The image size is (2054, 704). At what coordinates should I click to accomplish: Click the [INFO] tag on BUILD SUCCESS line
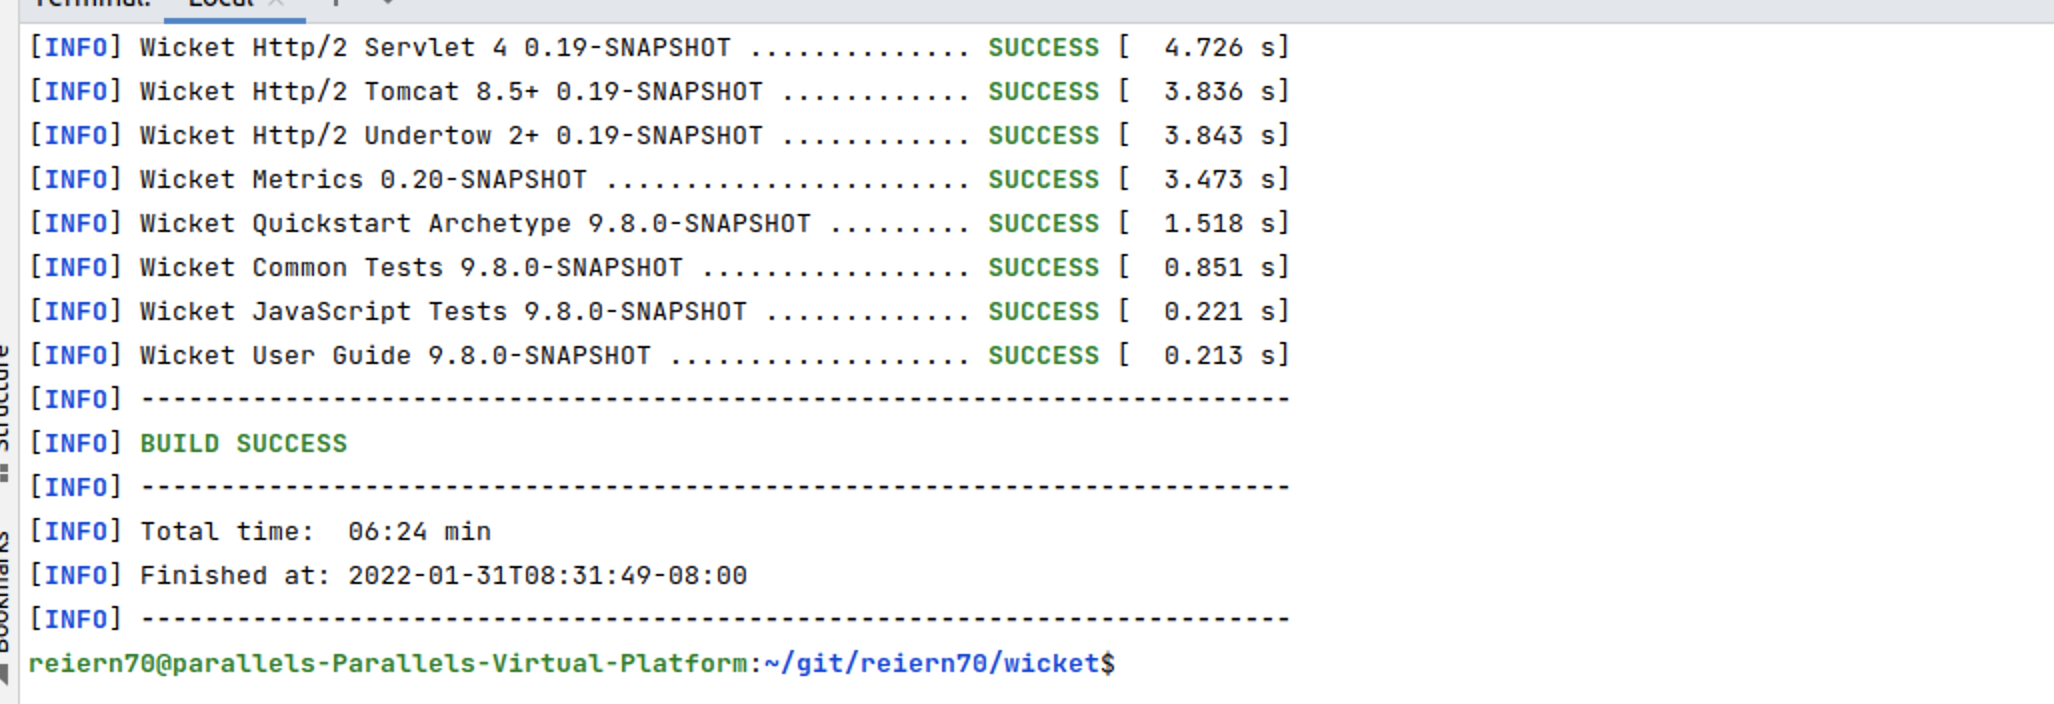pos(76,443)
